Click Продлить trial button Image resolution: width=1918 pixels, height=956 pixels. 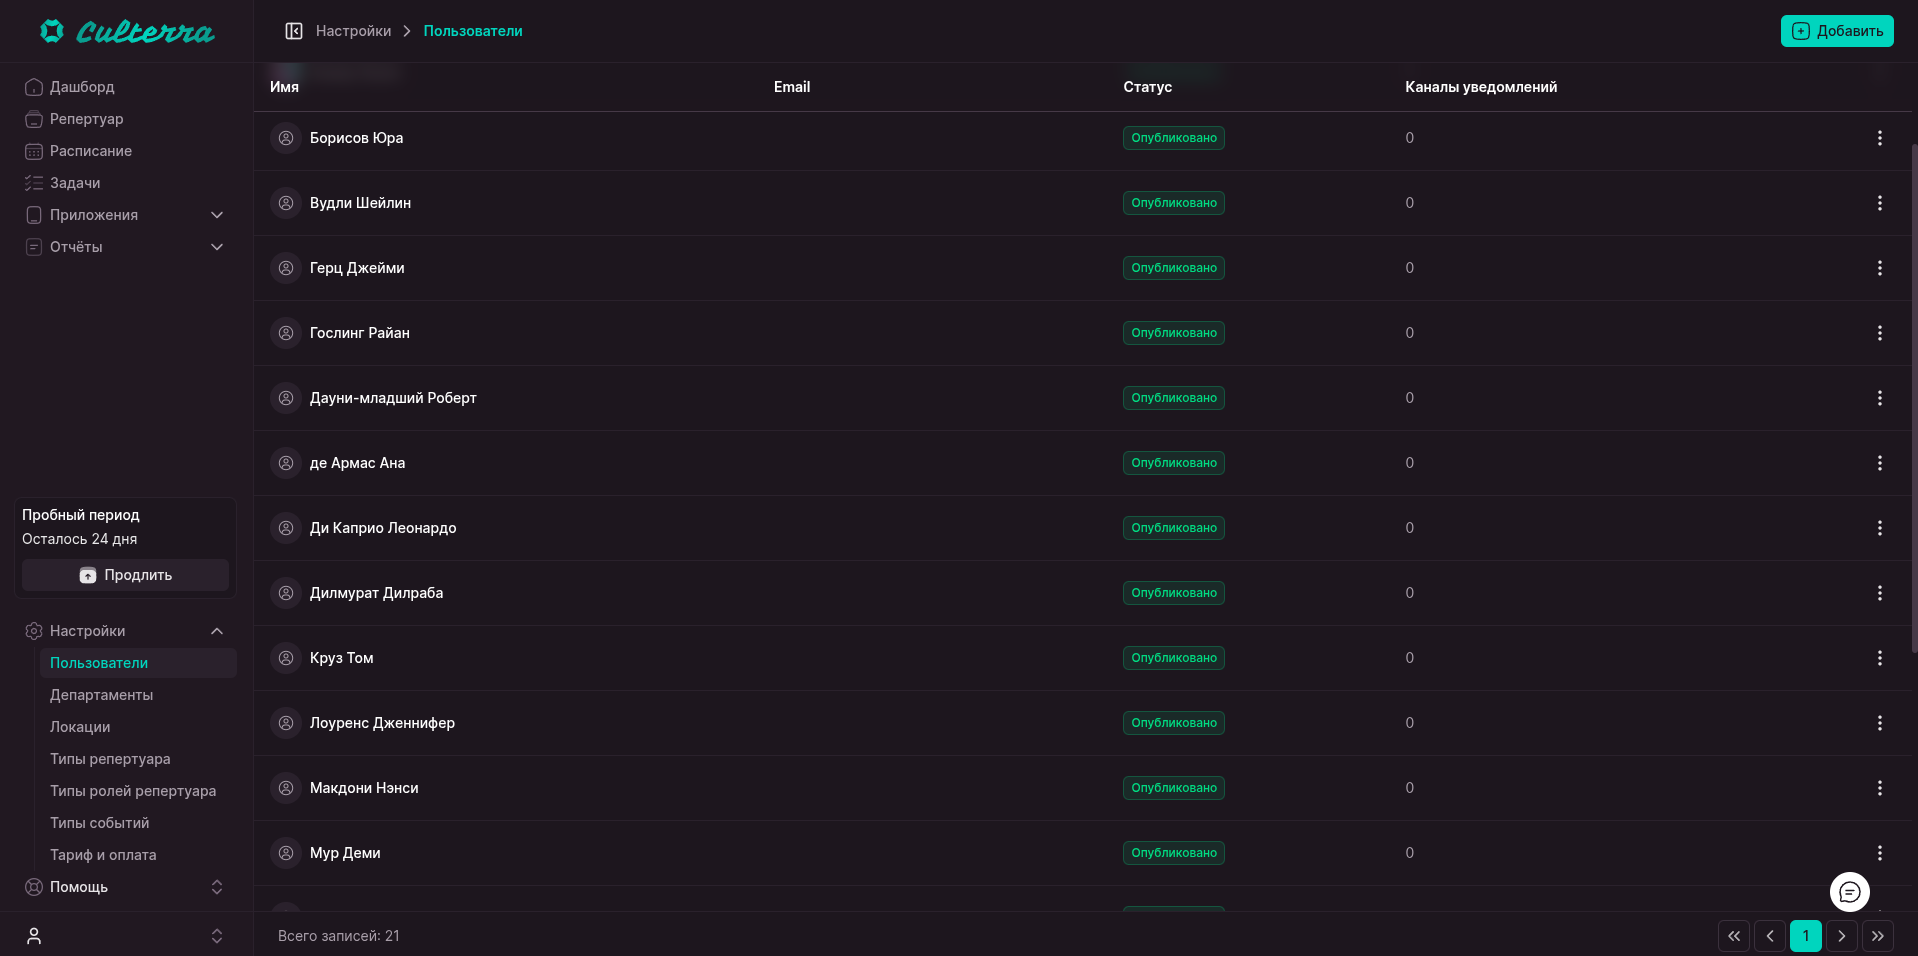(125, 575)
